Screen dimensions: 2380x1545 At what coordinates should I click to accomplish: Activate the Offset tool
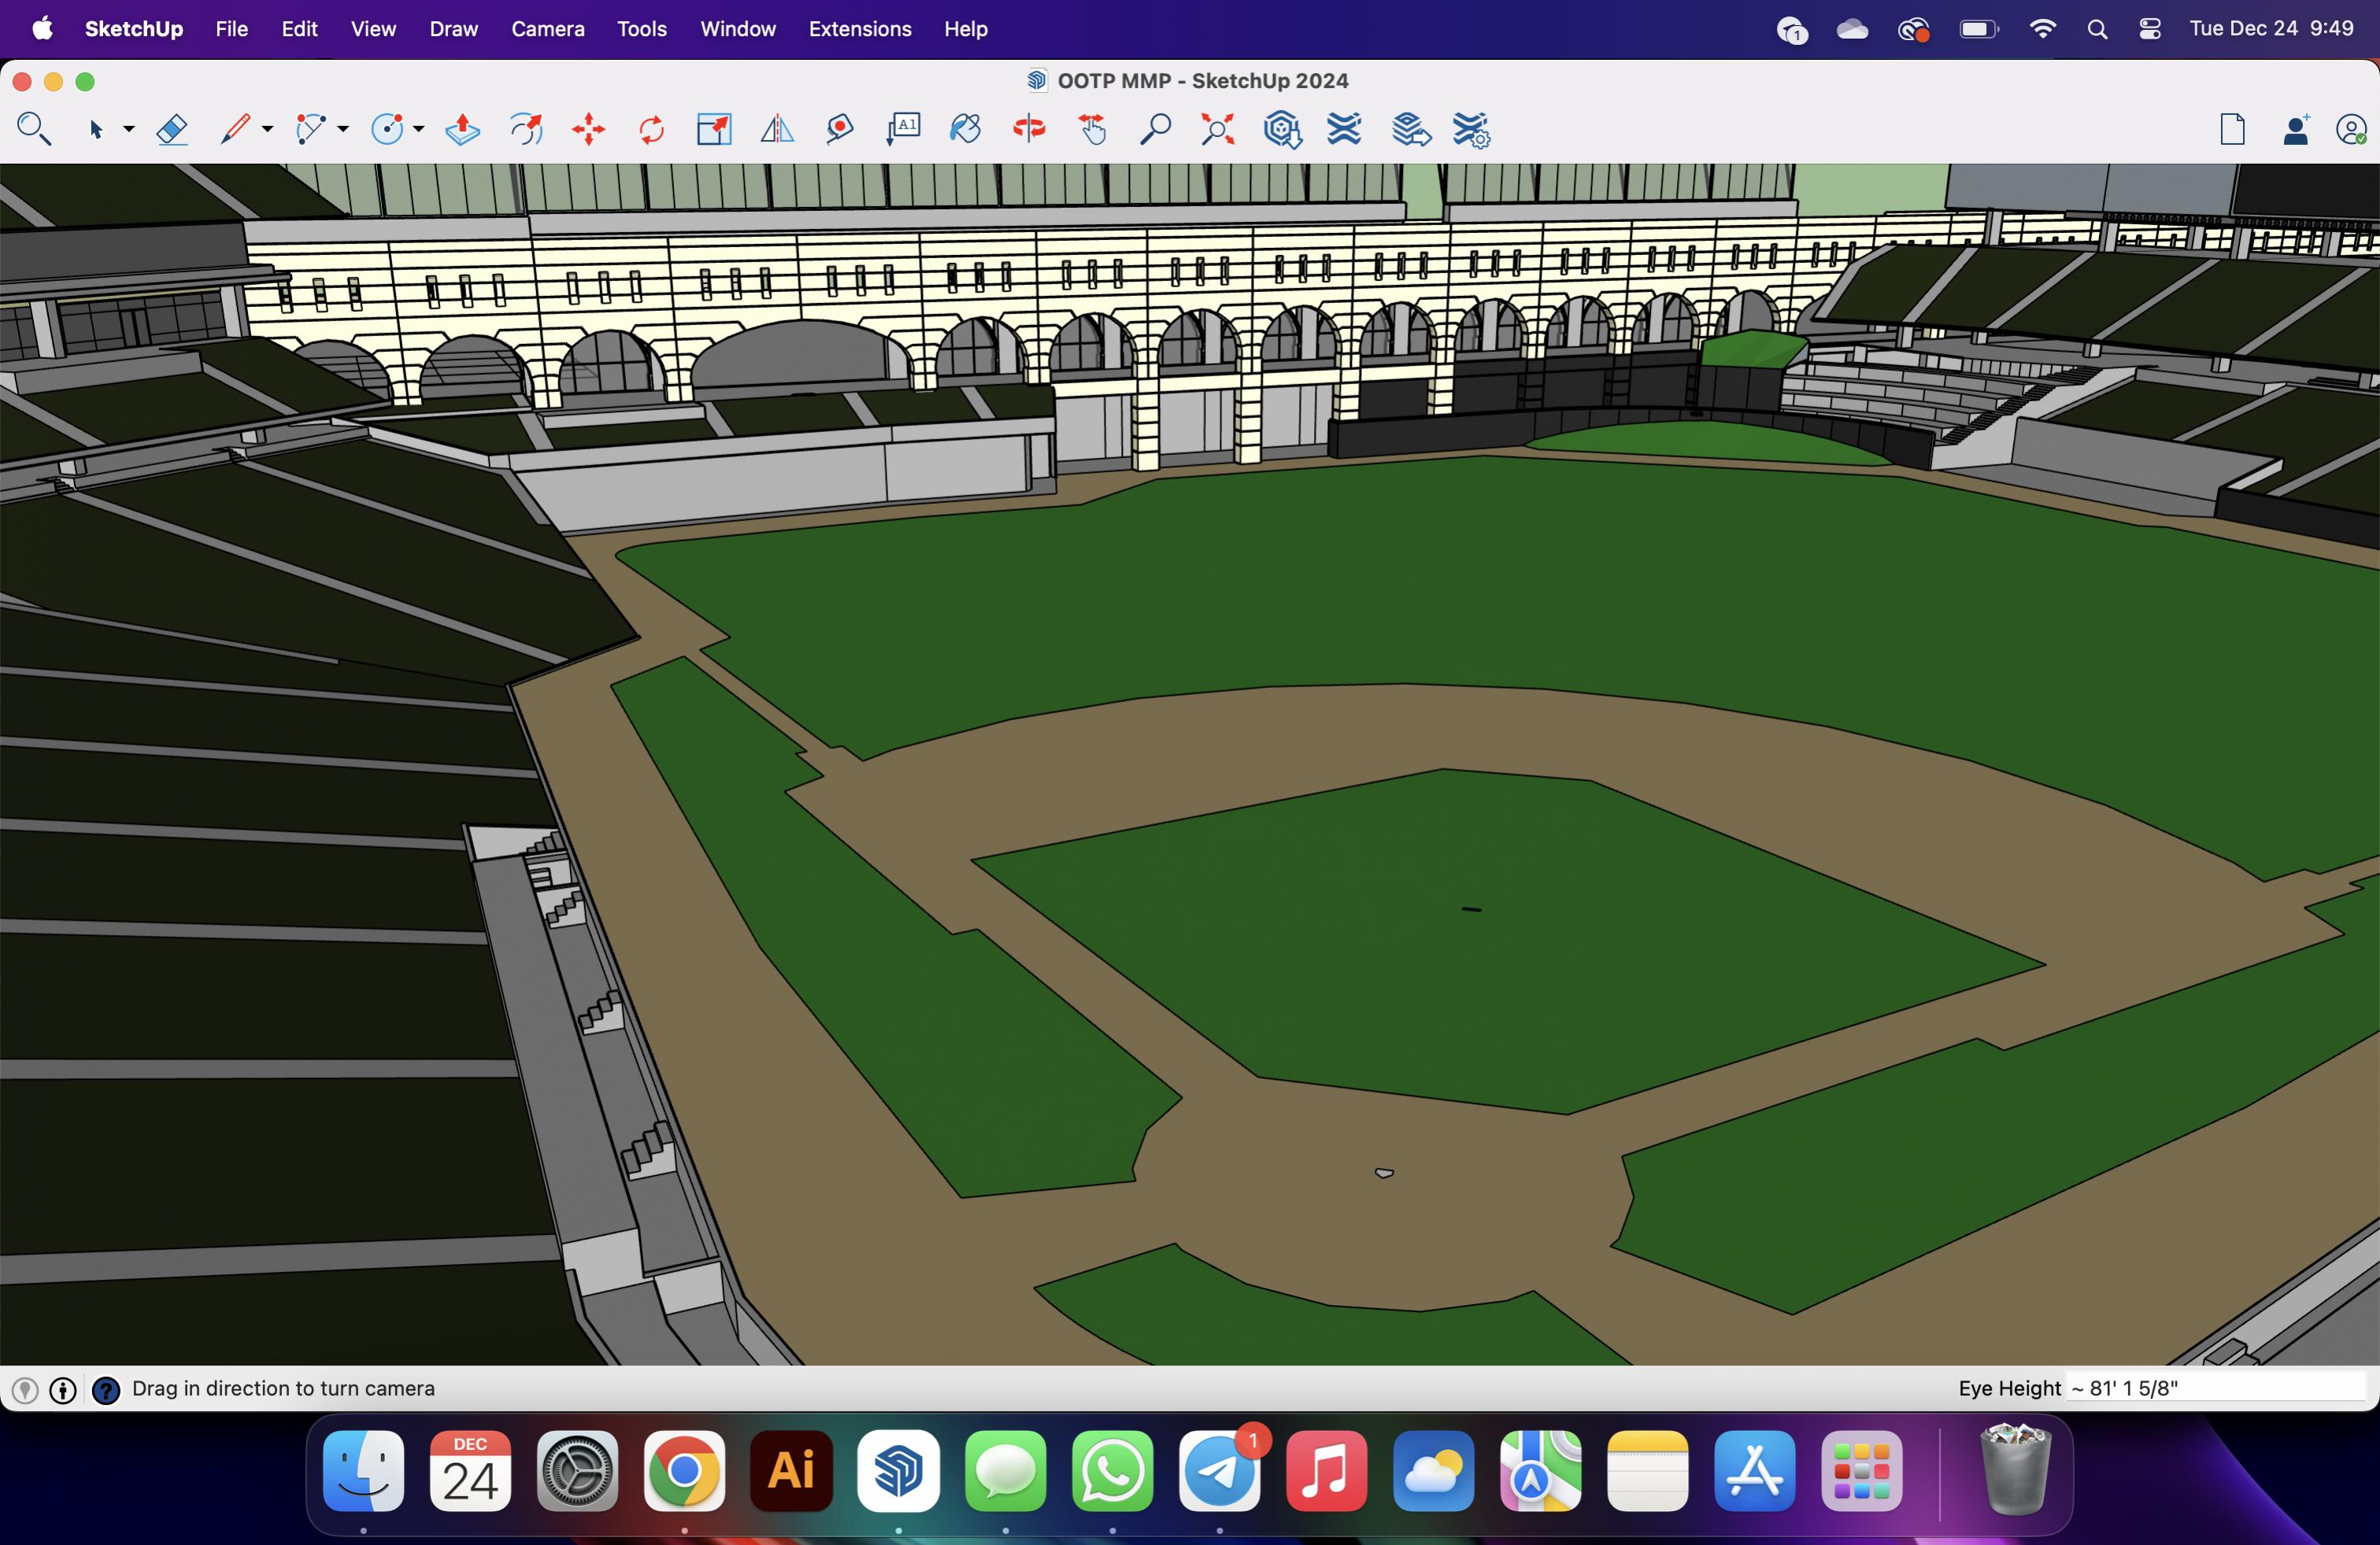(x=526, y=129)
